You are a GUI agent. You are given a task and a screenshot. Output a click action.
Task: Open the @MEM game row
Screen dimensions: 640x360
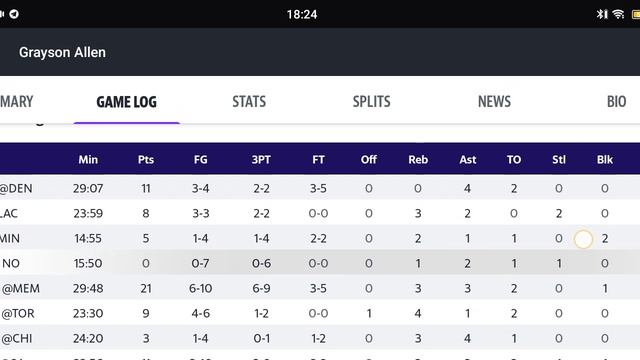(x=320, y=288)
